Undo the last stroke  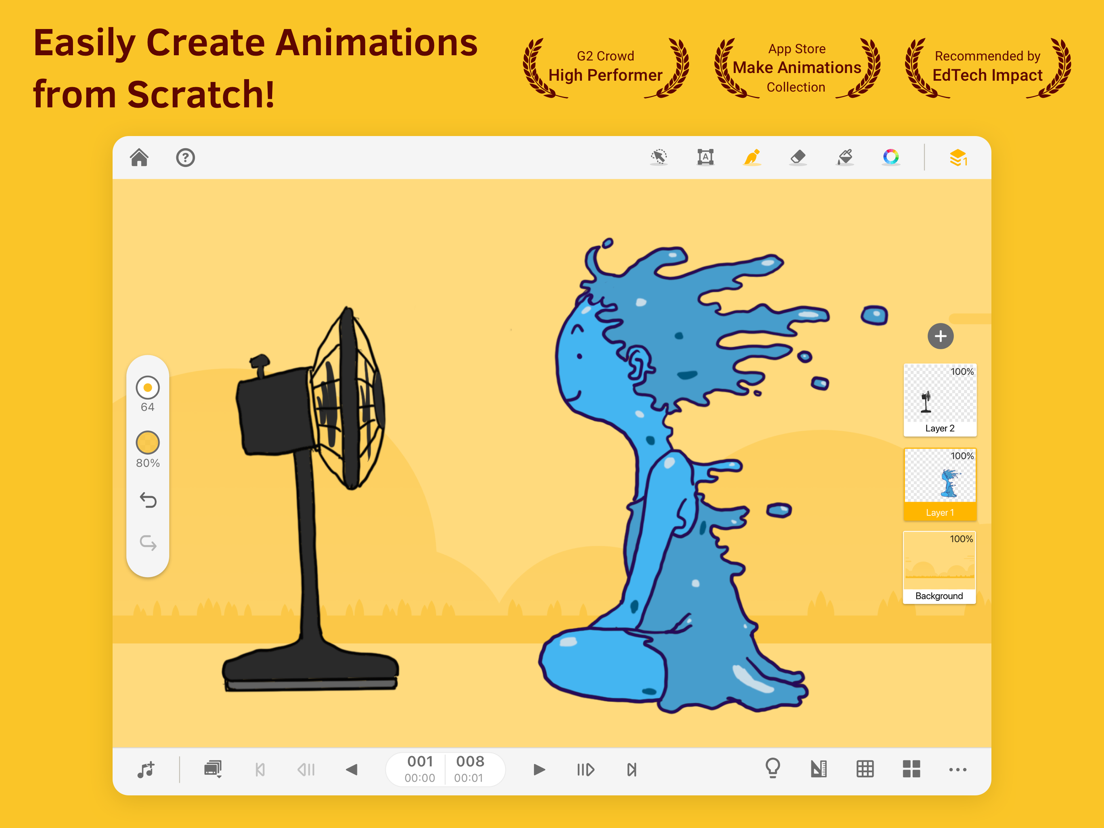point(148,500)
